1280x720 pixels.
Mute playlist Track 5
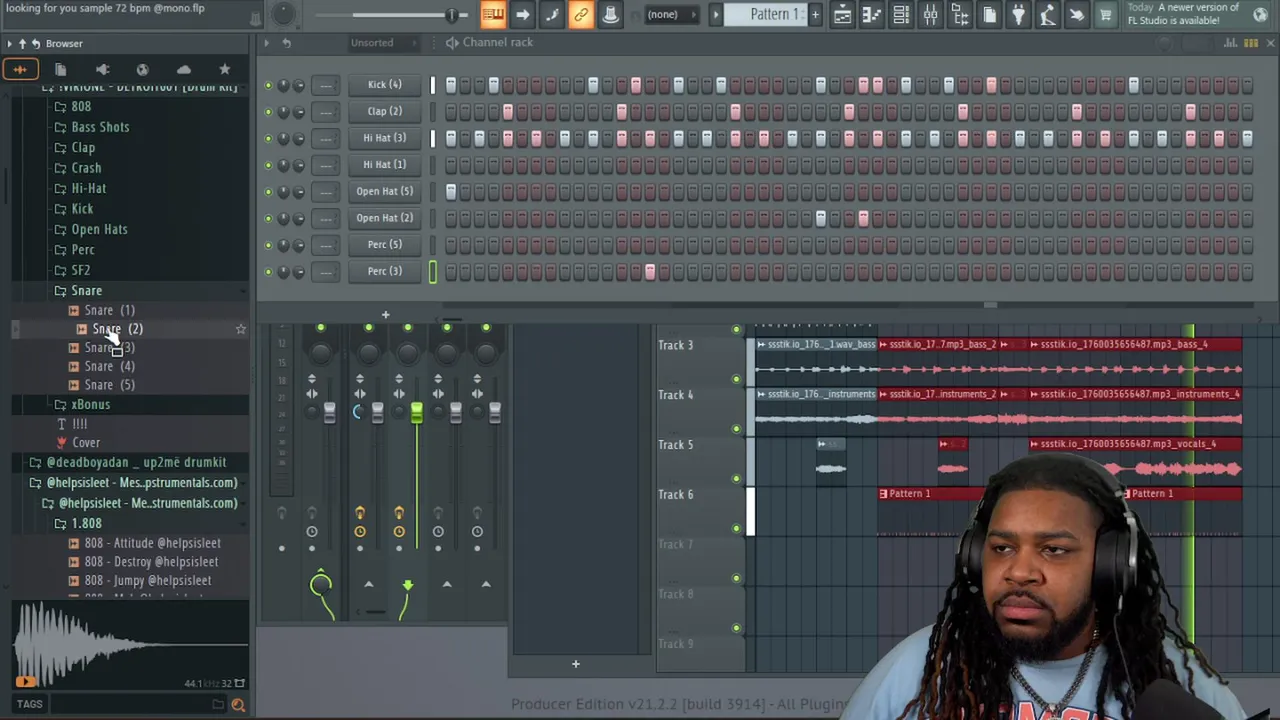(737, 478)
